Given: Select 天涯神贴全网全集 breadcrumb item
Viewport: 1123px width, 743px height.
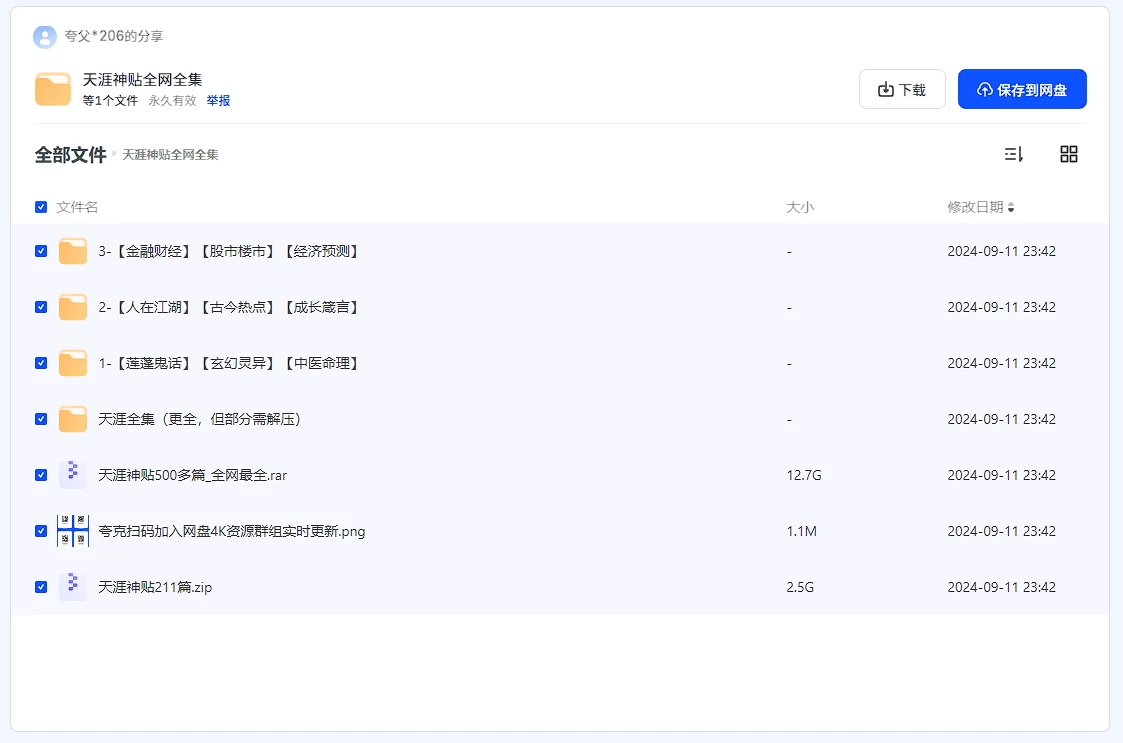Looking at the screenshot, I should 170,155.
